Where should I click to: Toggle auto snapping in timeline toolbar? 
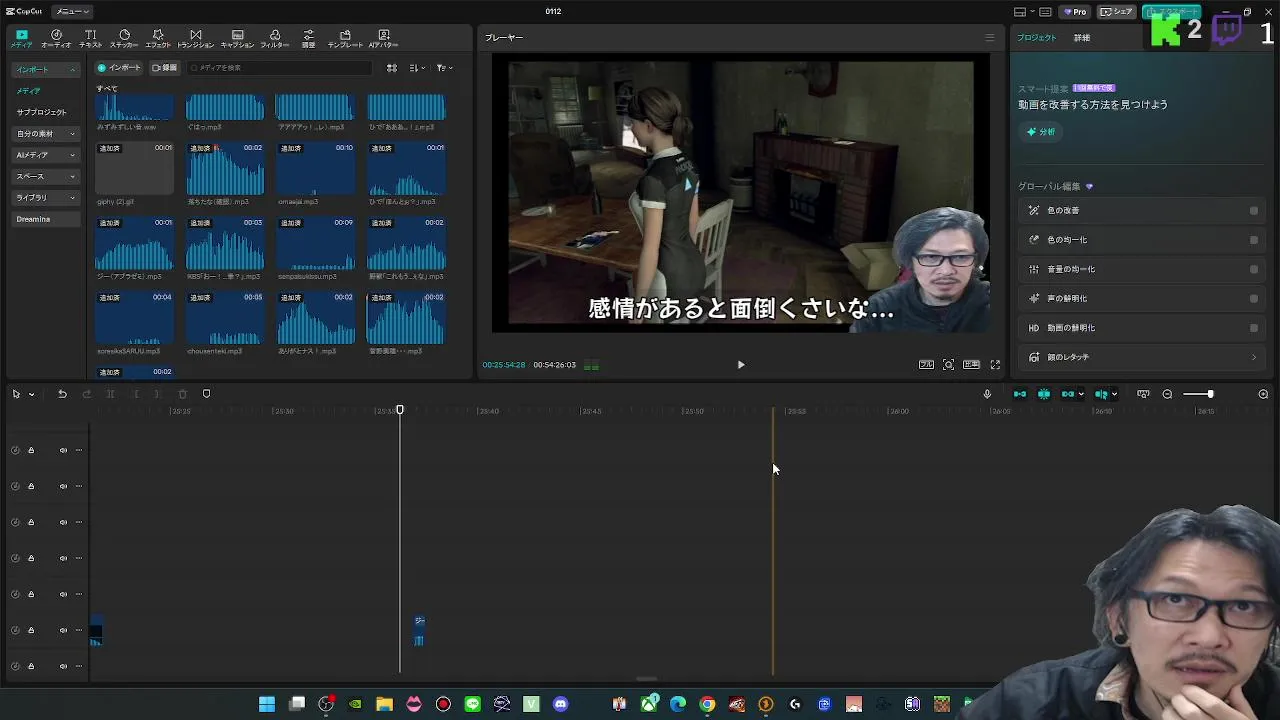(x=1044, y=394)
